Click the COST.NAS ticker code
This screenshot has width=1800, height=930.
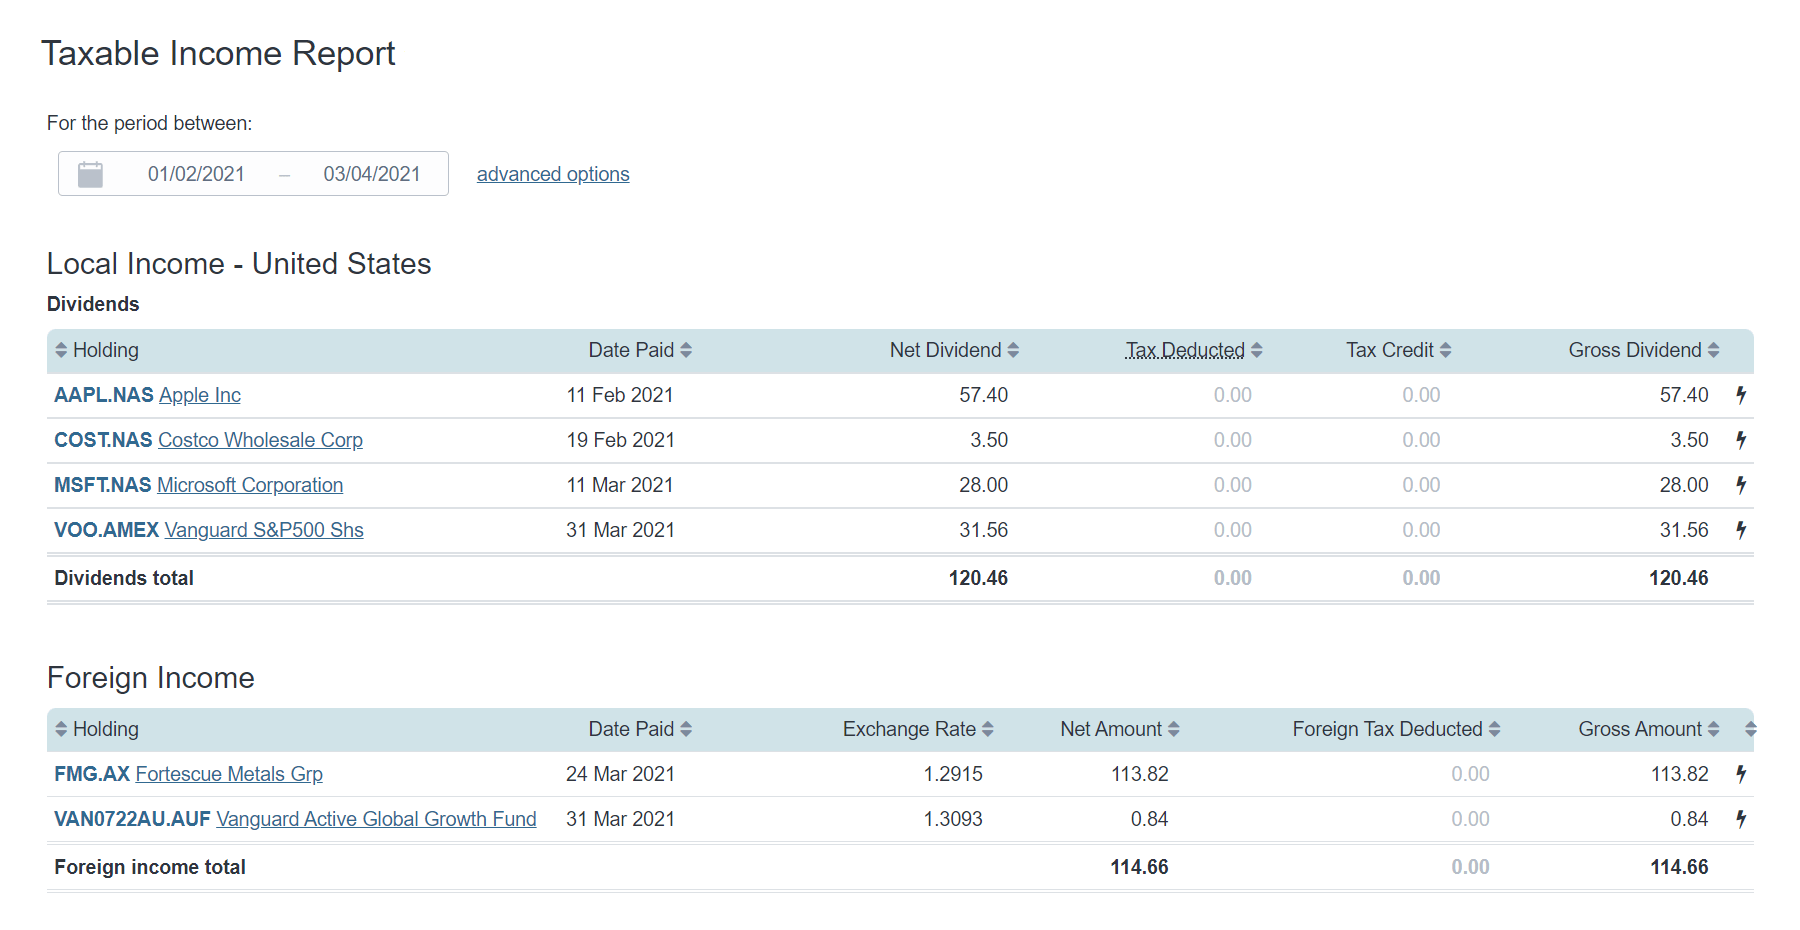coord(103,440)
